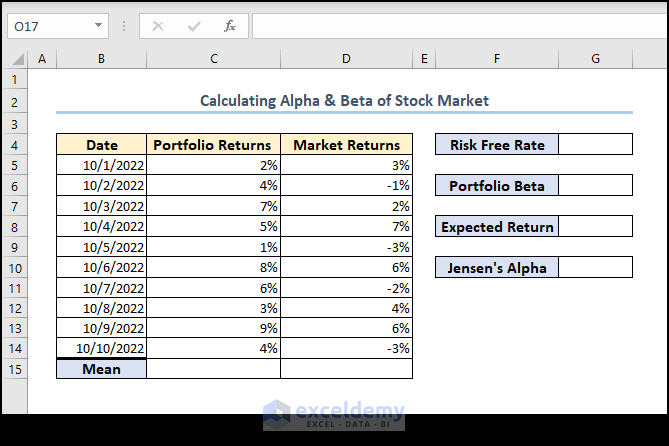Click the empty Portfolio Beta value cell

[x=595, y=186]
